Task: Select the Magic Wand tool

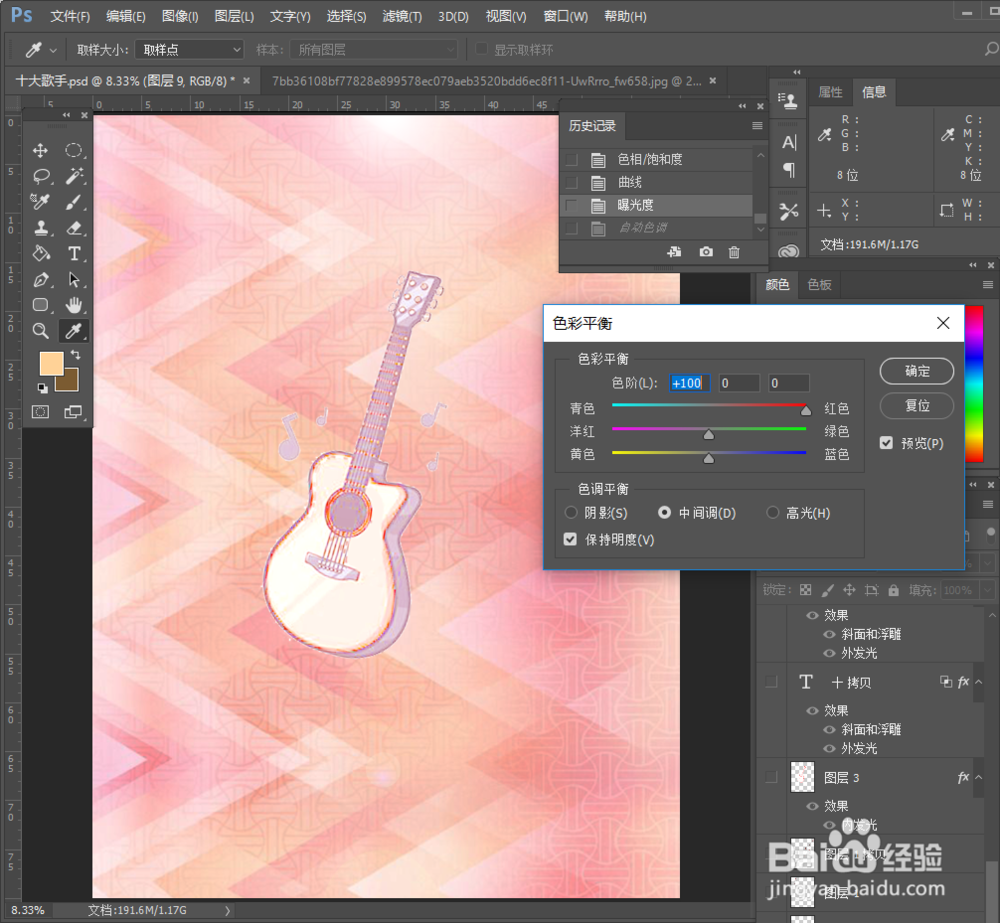Action: click(x=74, y=176)
